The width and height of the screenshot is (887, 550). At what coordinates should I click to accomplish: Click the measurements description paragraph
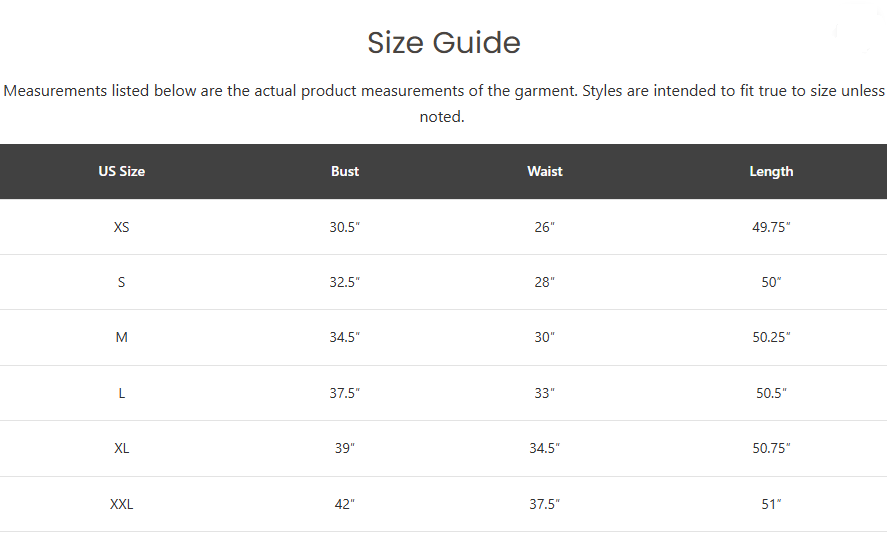coord(444,104)
